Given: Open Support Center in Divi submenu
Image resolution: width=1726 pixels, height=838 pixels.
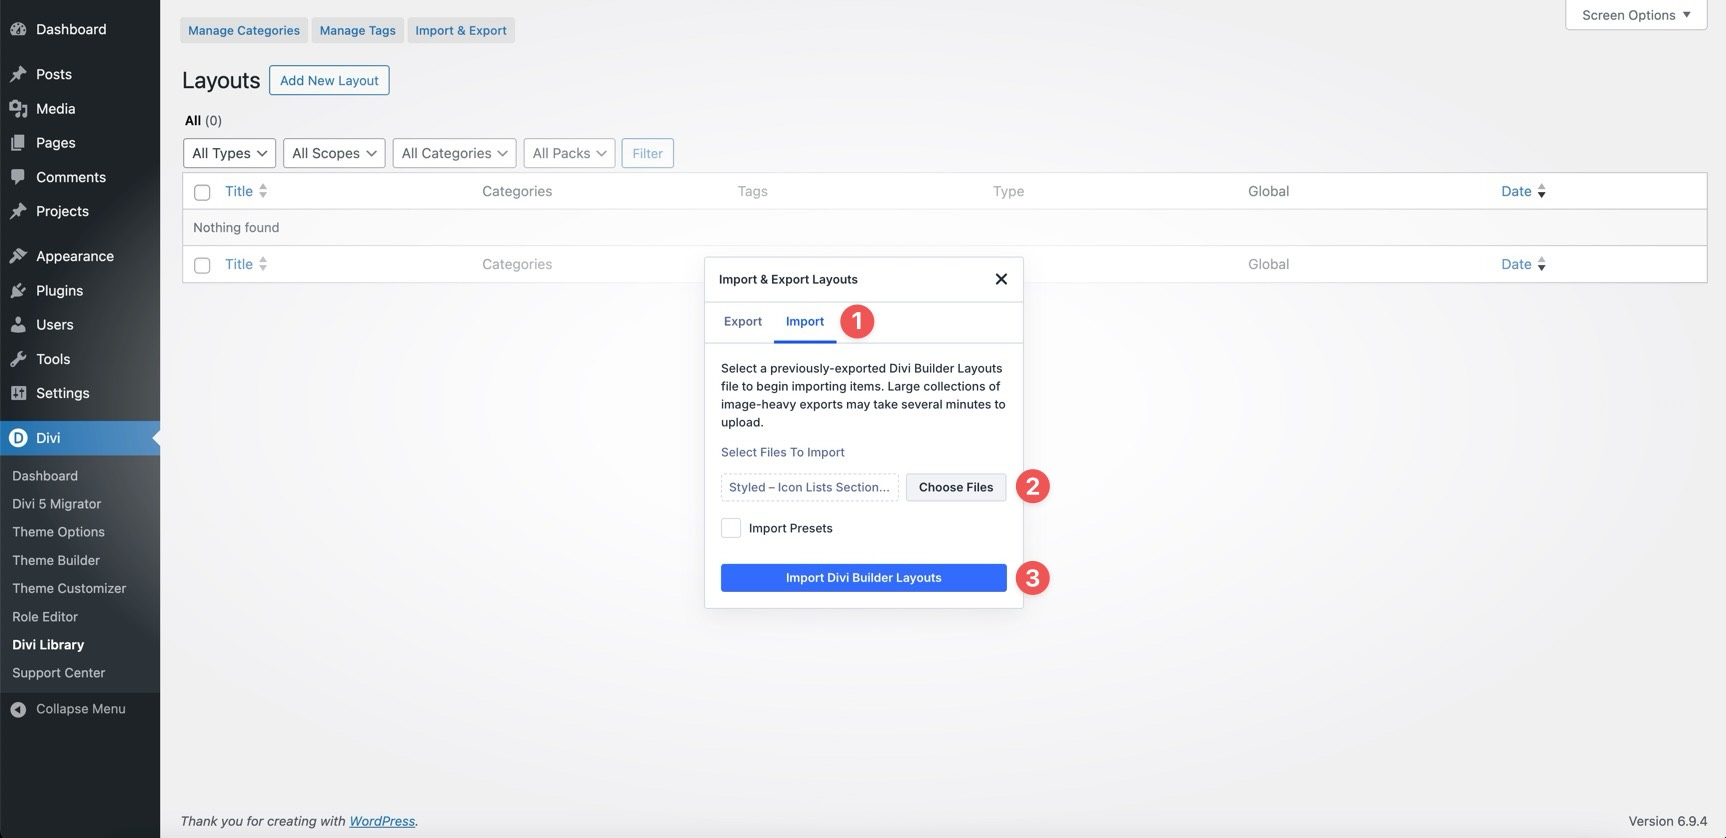Looking at the screenshot, I should [58, 673].
